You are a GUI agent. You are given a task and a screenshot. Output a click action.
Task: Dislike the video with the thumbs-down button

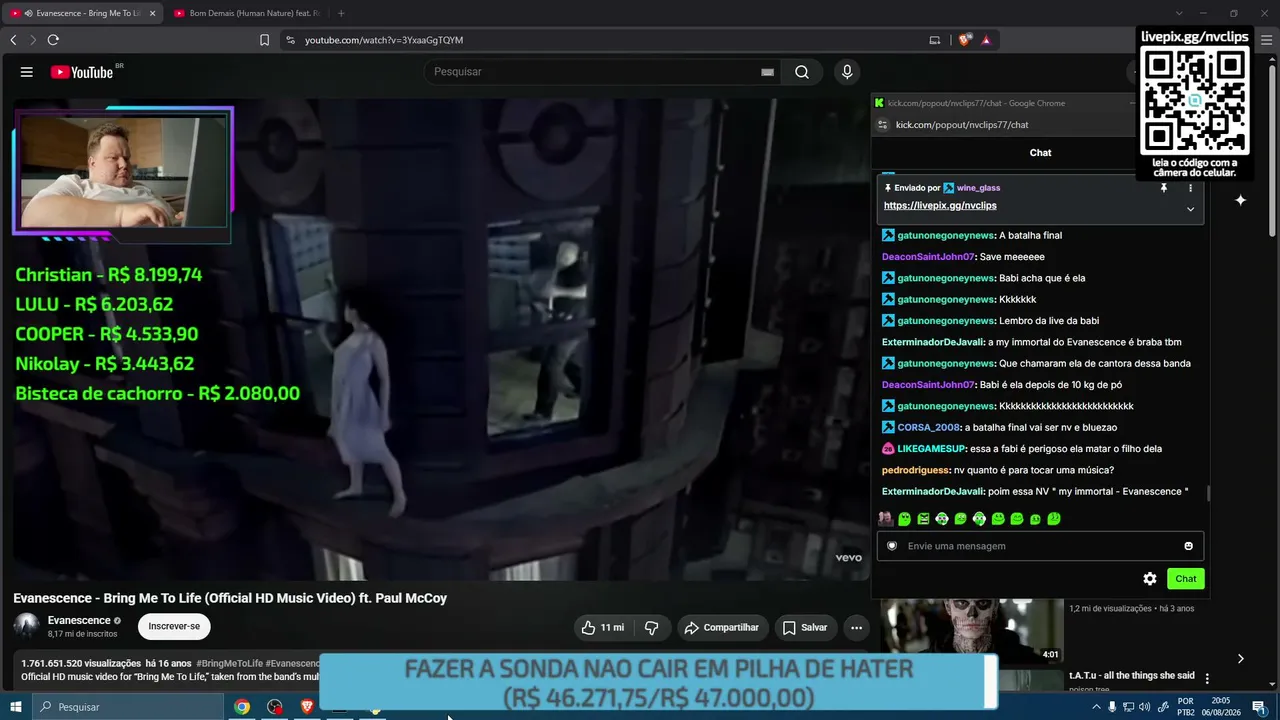[x=652, y=628]
